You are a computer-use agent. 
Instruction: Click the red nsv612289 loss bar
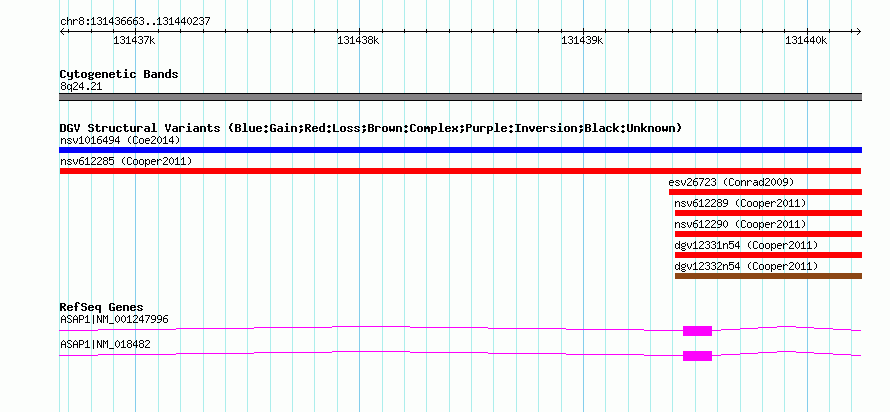[769, 213]
